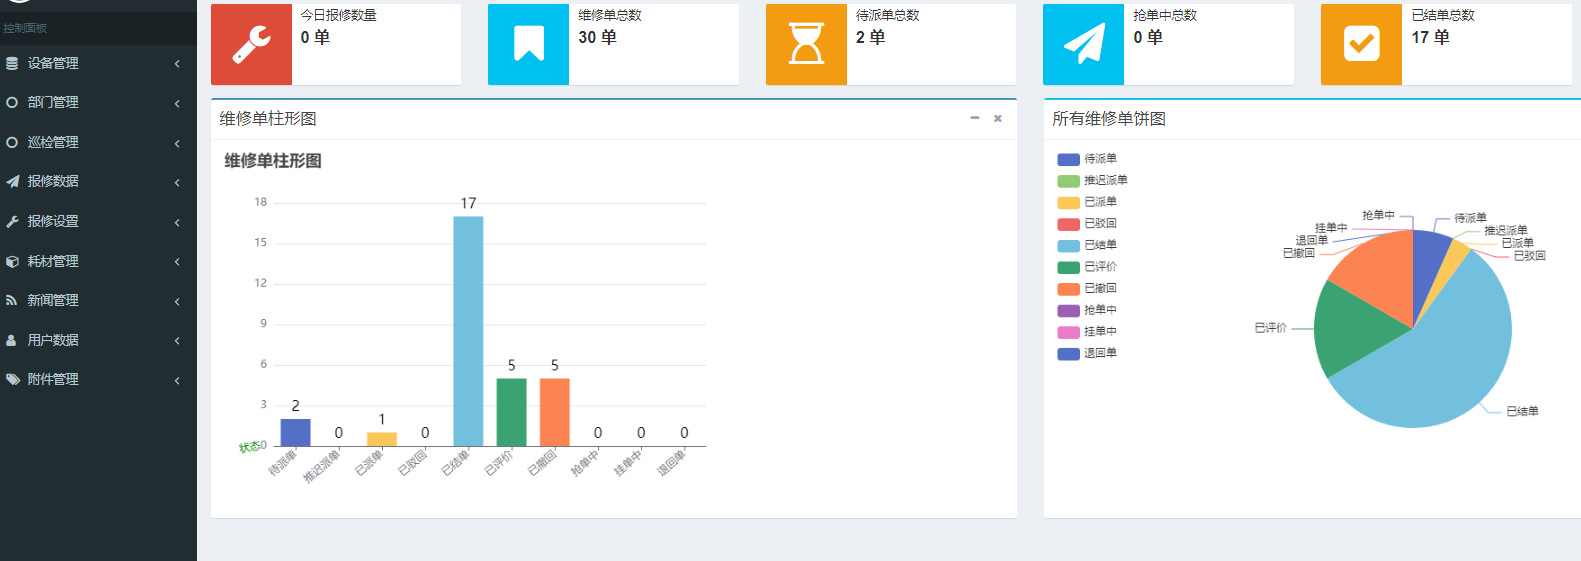
Task: Click the bookmark icon on 维修单总数 card
Action: point(529,44)
